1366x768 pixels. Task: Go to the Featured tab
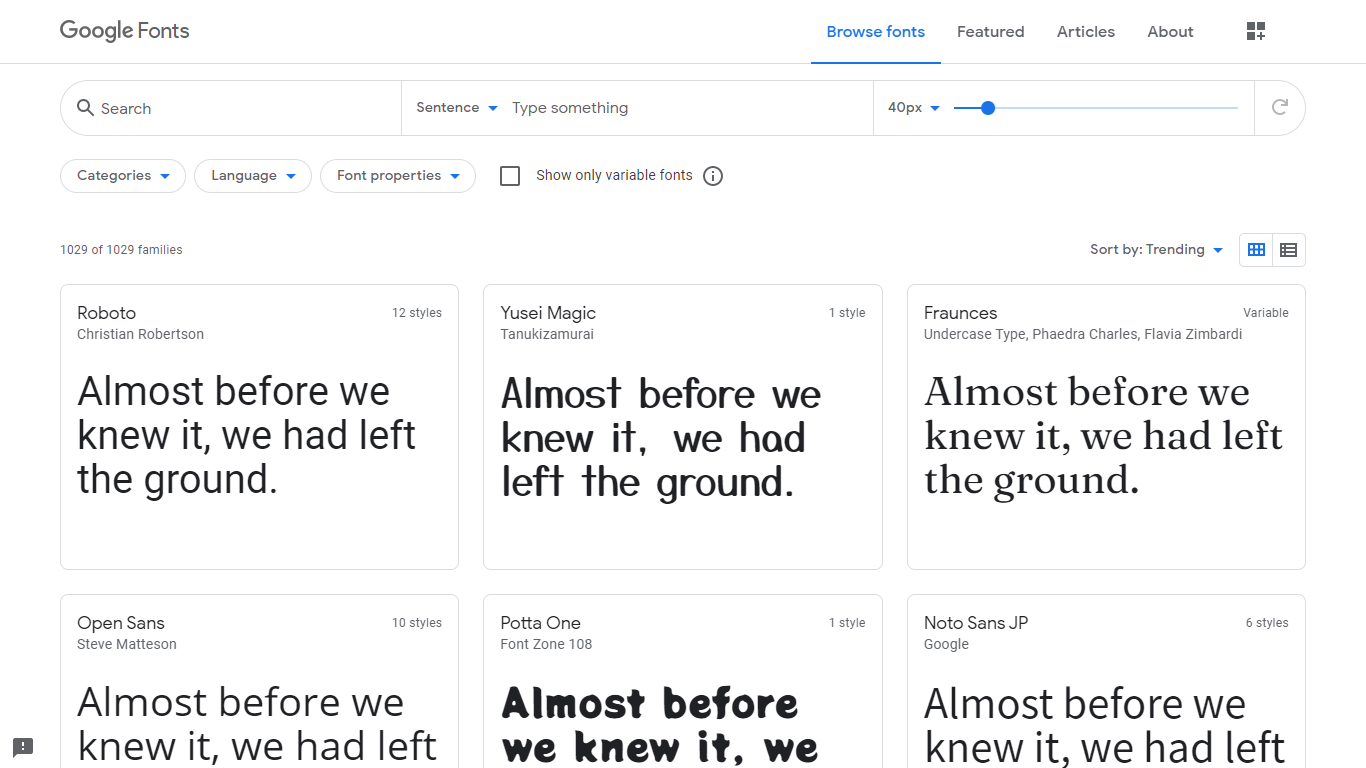click(990, 32)
